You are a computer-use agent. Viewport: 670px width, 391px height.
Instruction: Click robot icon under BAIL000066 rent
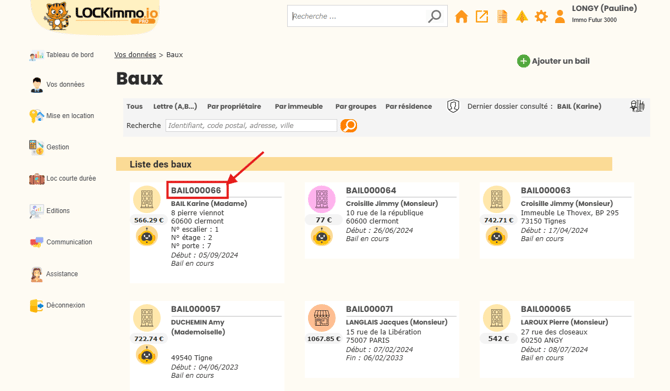[x=147, y=236]
